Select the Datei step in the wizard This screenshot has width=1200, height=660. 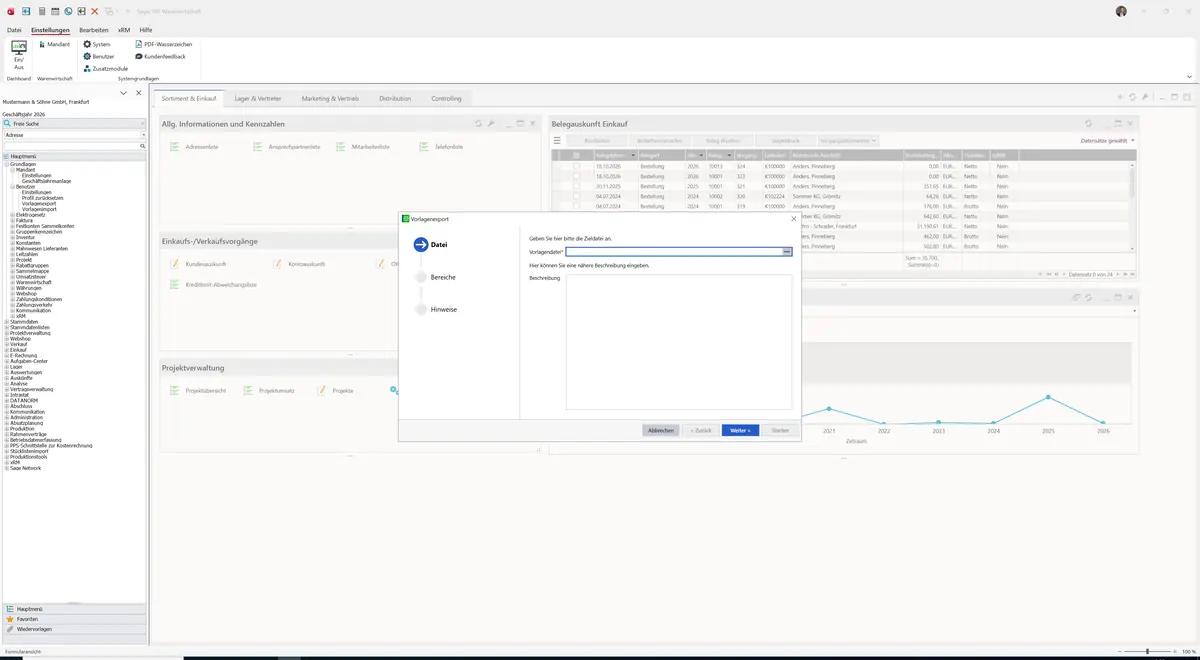coord(430,244)
